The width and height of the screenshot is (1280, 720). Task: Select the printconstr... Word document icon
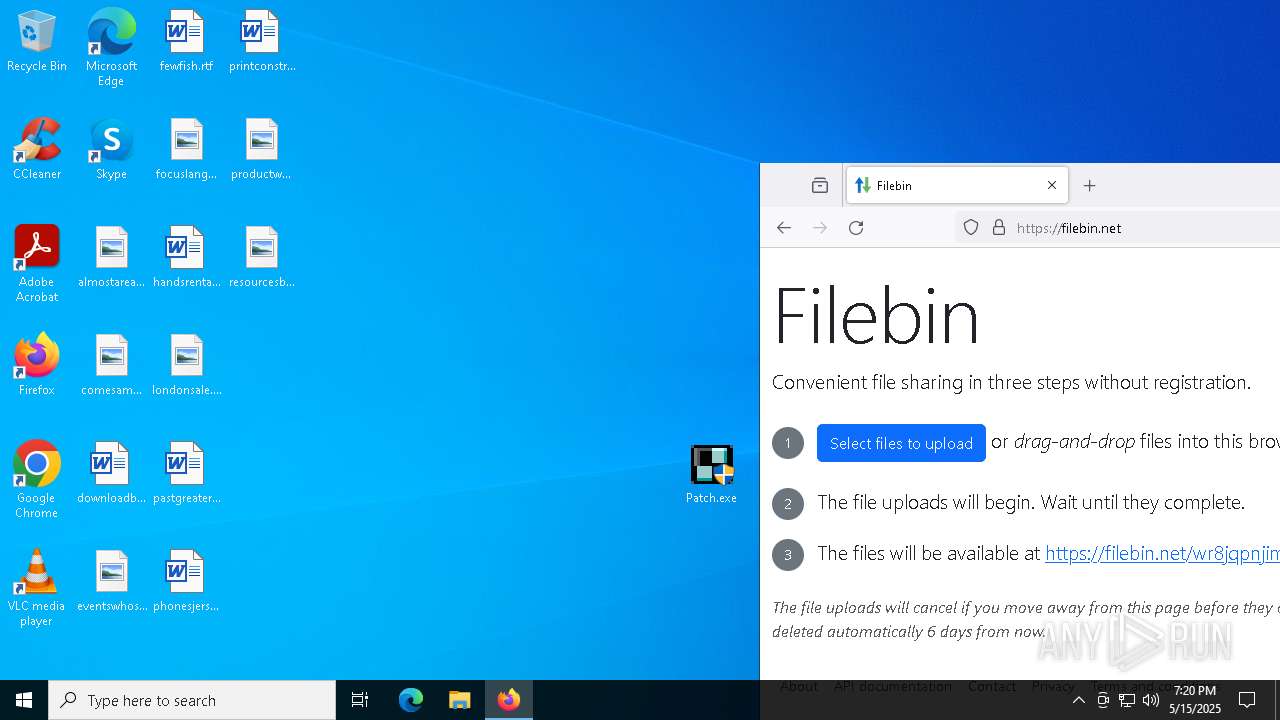click(261, 42)
